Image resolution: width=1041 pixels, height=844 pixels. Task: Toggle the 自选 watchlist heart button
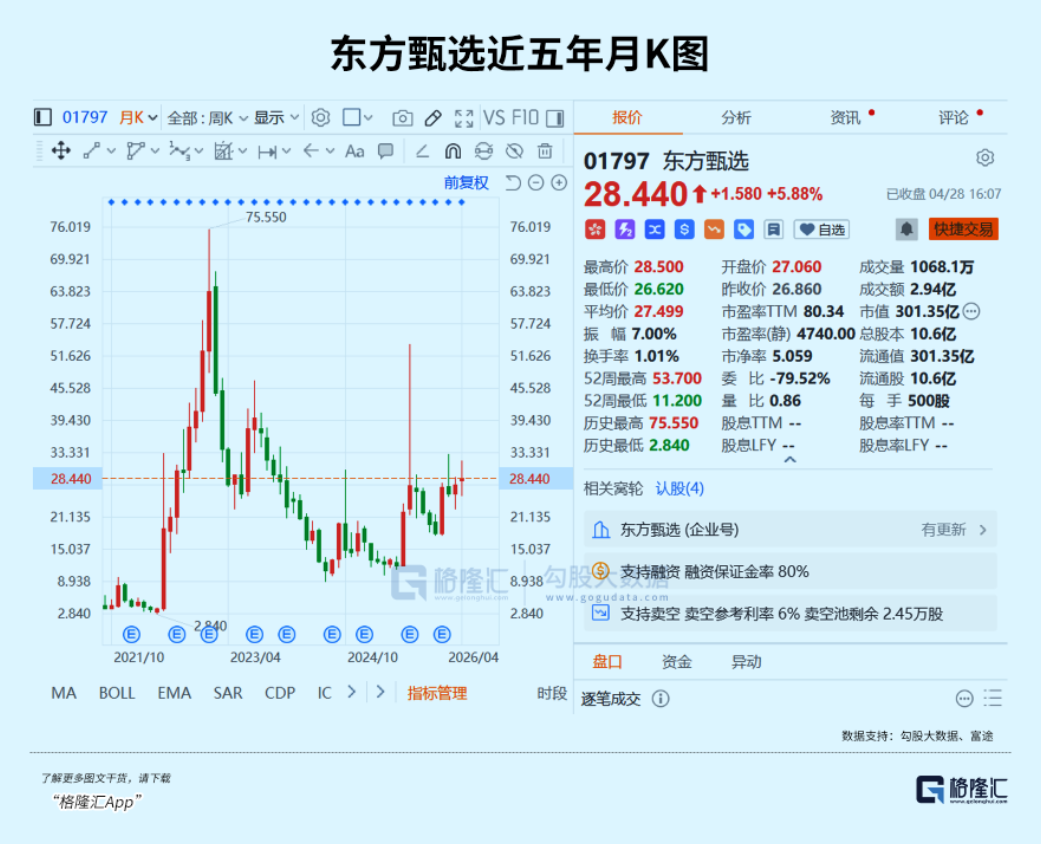click(821, 229)
